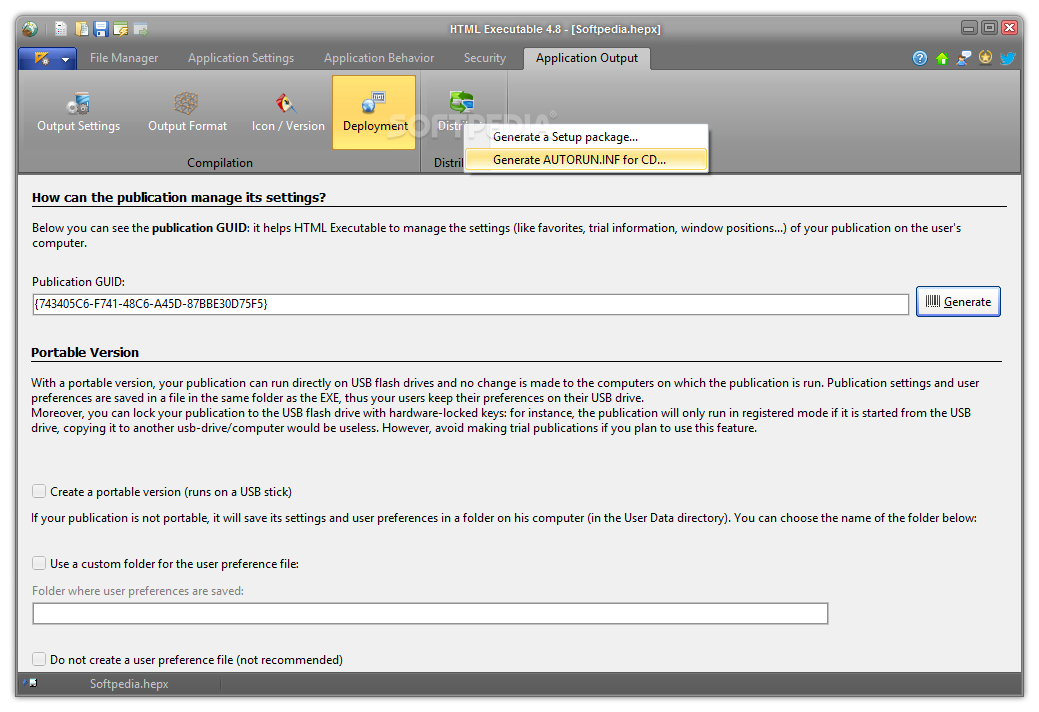Go to the home page via the green house icon
Viewport: 1039px width, 712px height.
[942, 58]
